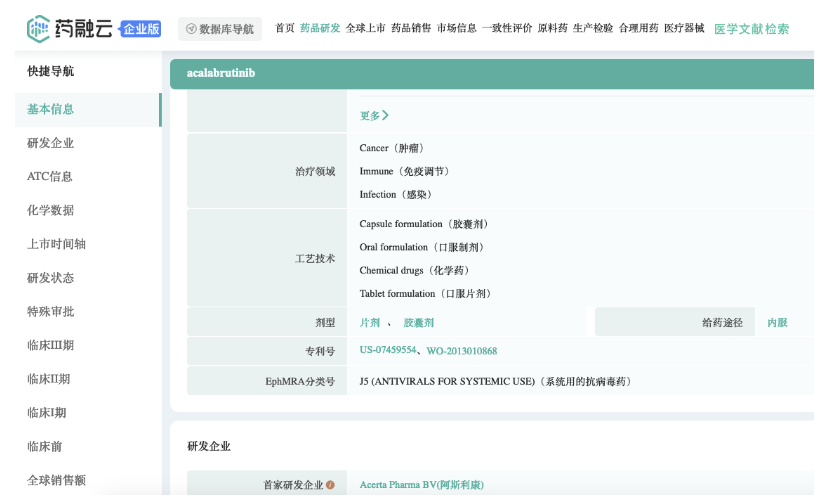The height and width of the screenshot is (501, 839).
Task: Click the 工艺技术 row label
Action: [315, 259]
